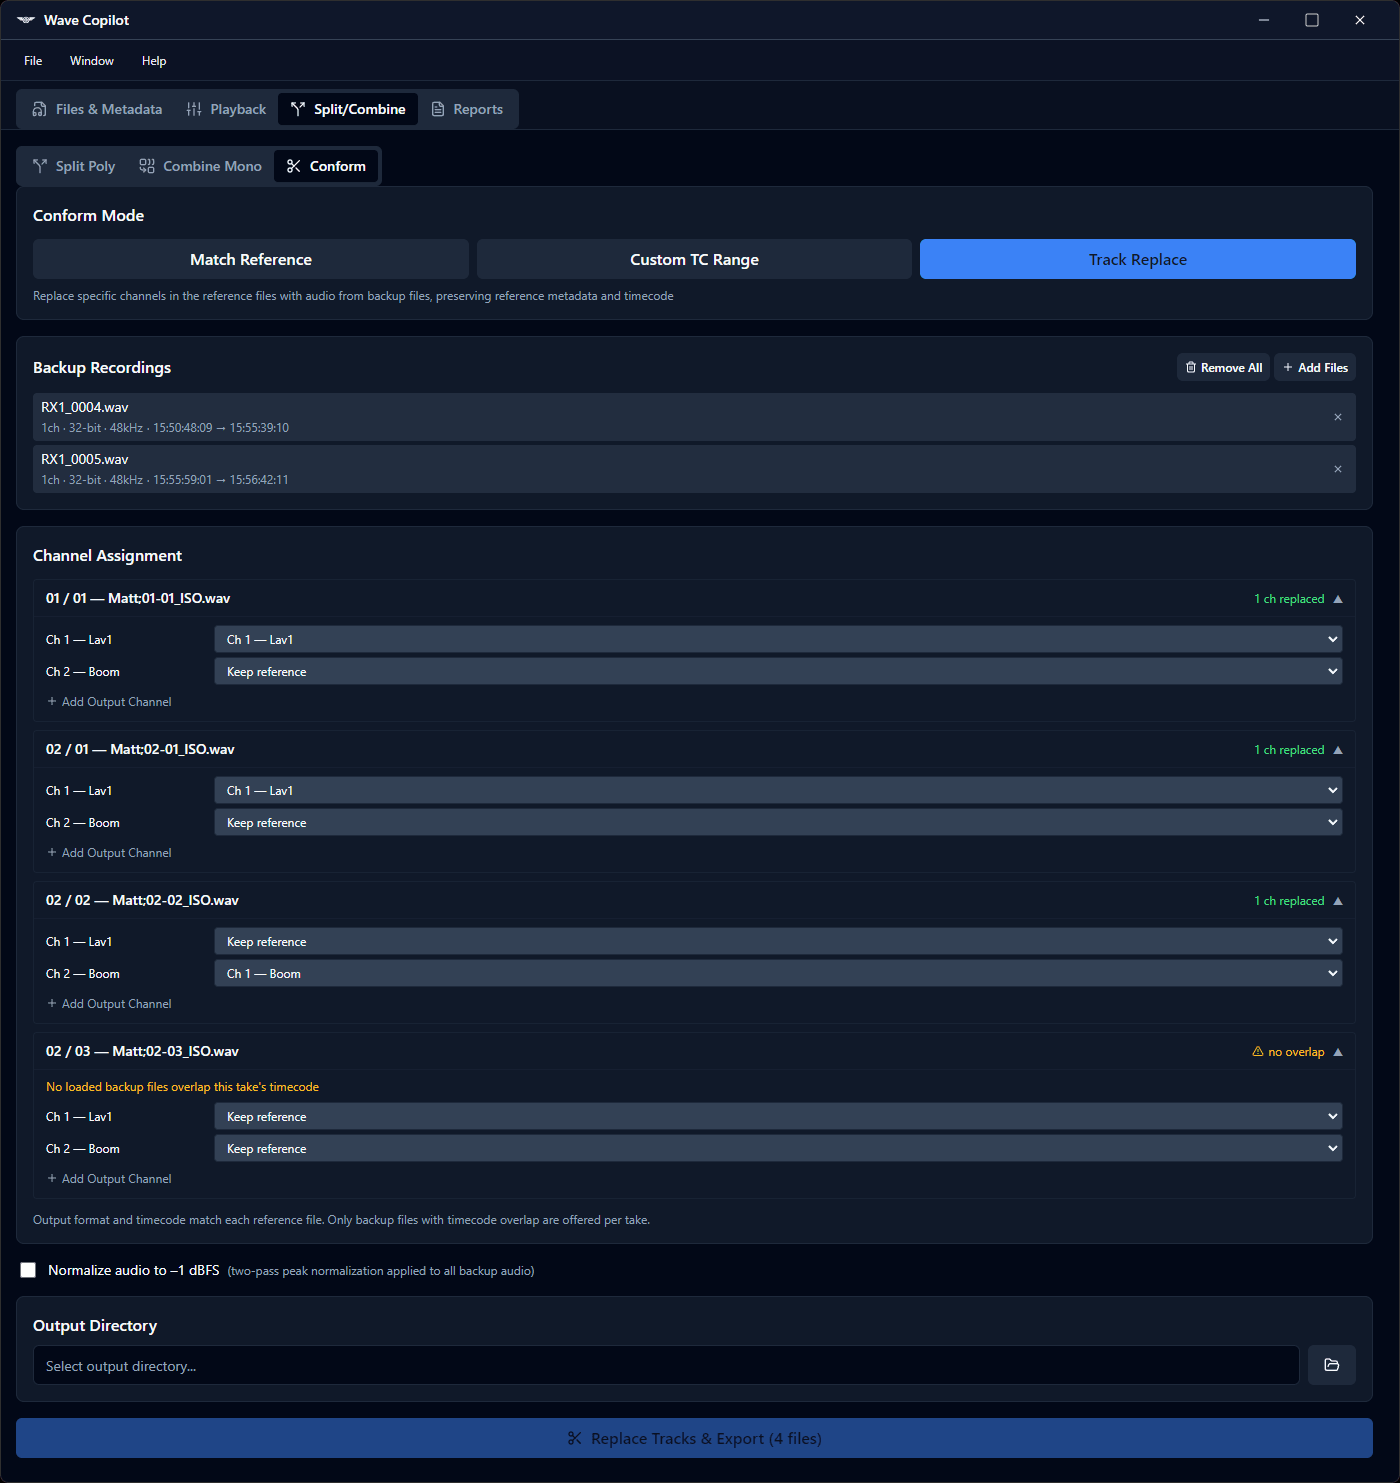
Task: Collapse the 02 / 01 take section
Action: [1337, 750]
